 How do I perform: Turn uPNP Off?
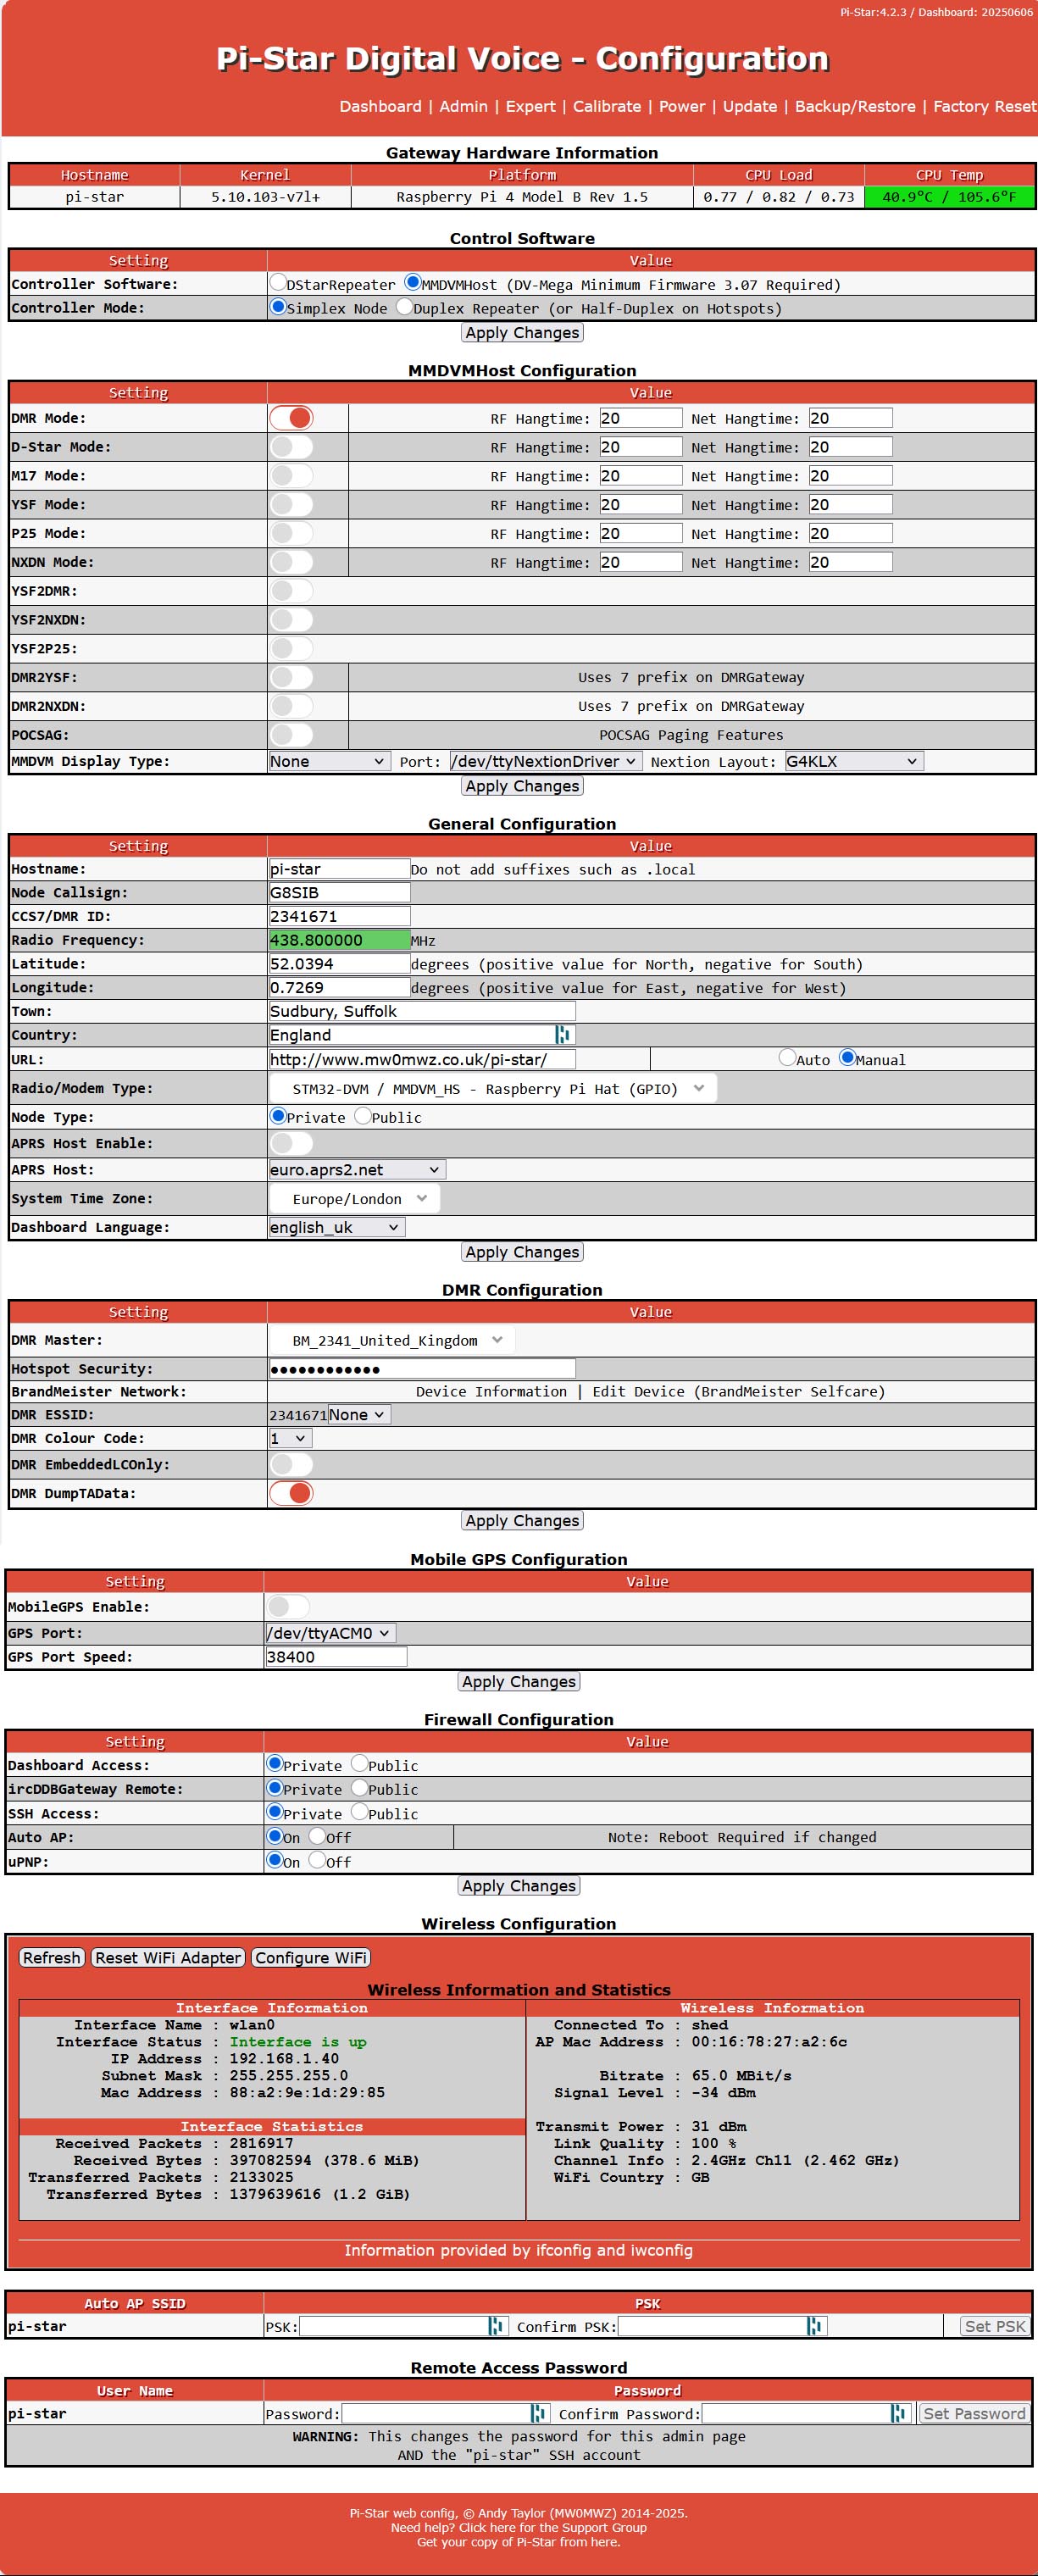click(x=317, y=1860)
